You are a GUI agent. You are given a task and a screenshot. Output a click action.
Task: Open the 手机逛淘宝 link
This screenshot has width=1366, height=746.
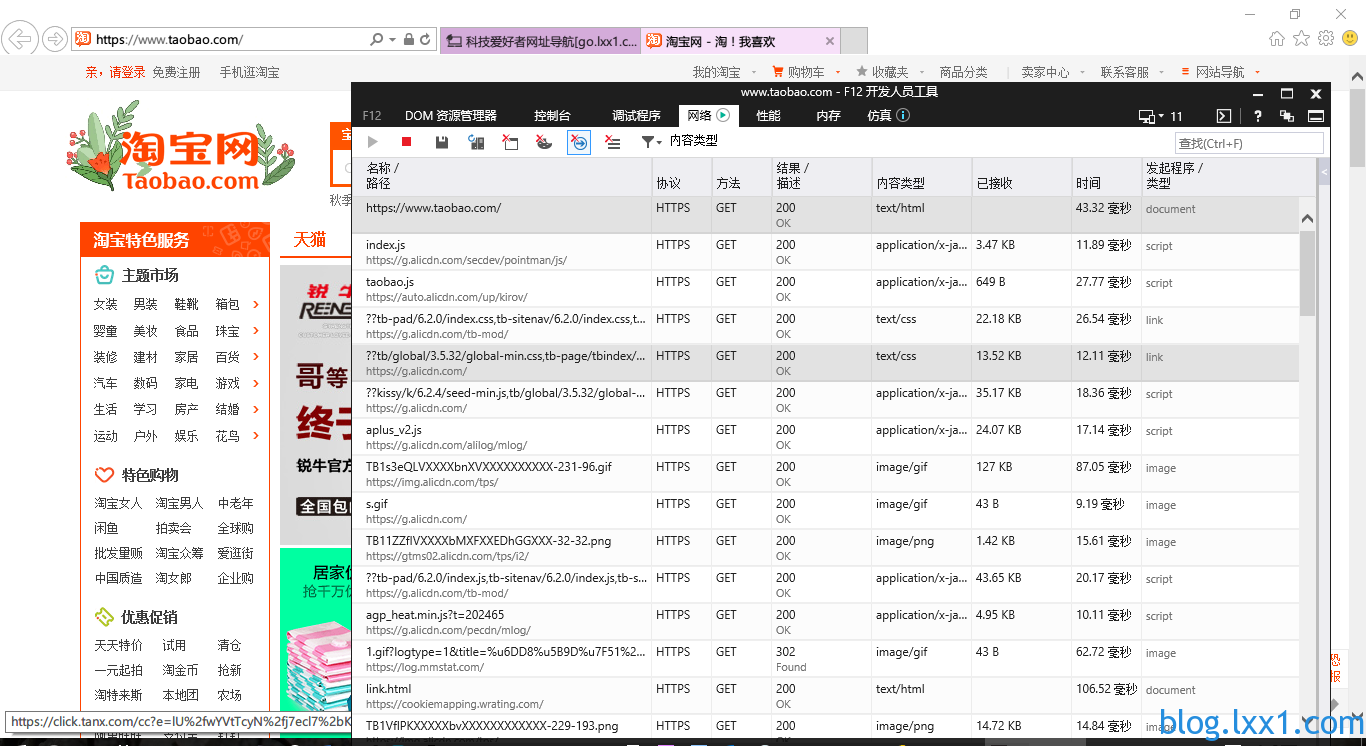[x=250, y=72]
